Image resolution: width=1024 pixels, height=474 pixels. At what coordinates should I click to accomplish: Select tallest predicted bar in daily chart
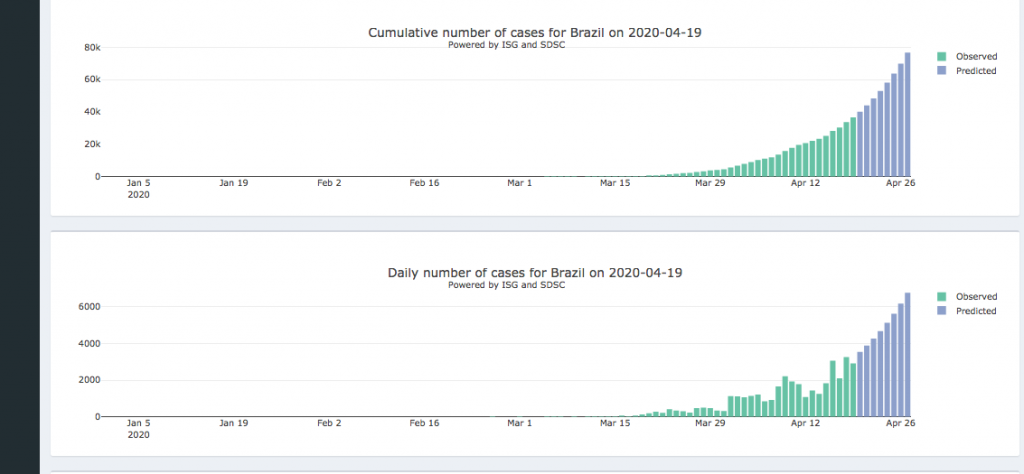pyautogui.click(x=907, y=354)
